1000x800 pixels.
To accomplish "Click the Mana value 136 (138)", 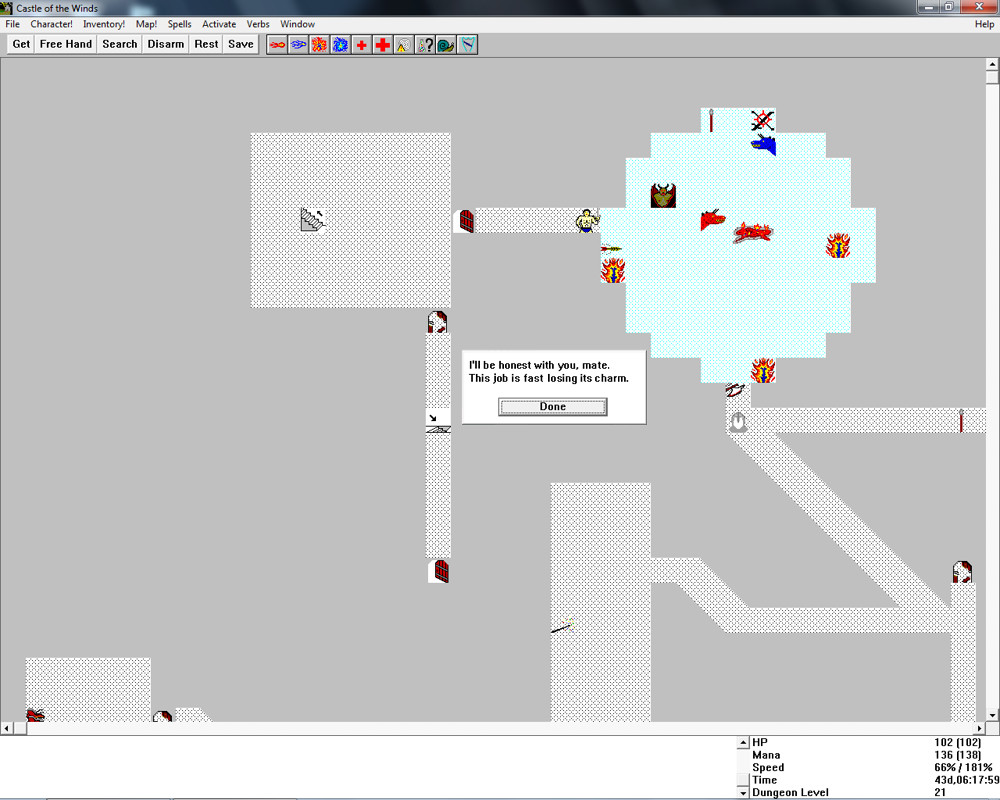I will 957,755.
